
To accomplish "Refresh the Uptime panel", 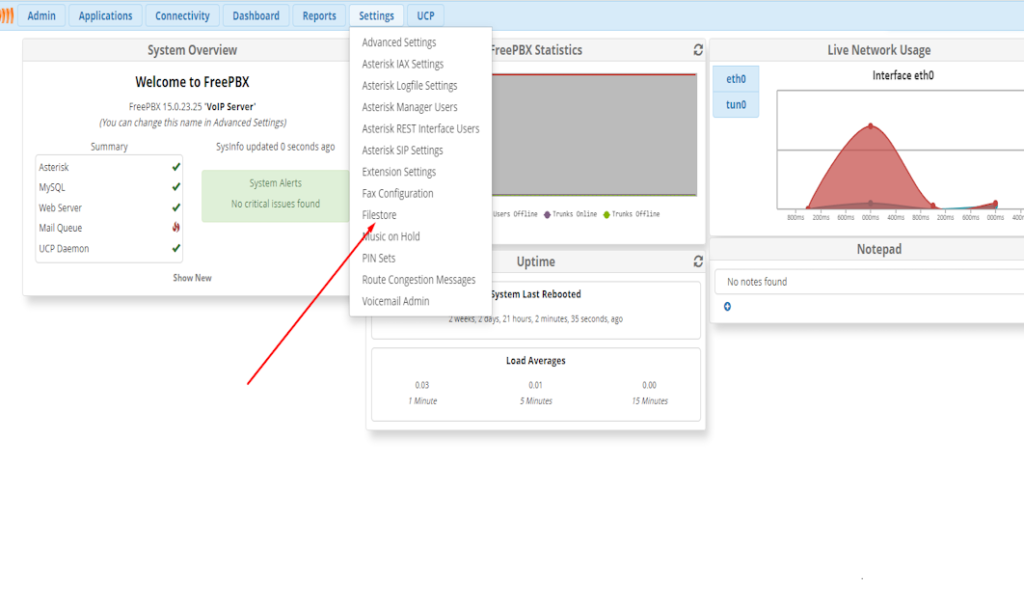I will 697,261.
